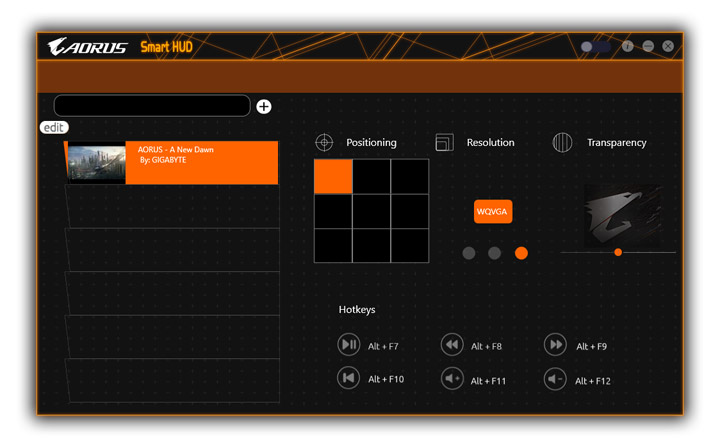This screenshot has height=448, width=720.
Task: Click the Alt + F8 hotkey text
Action: [486, 347]
